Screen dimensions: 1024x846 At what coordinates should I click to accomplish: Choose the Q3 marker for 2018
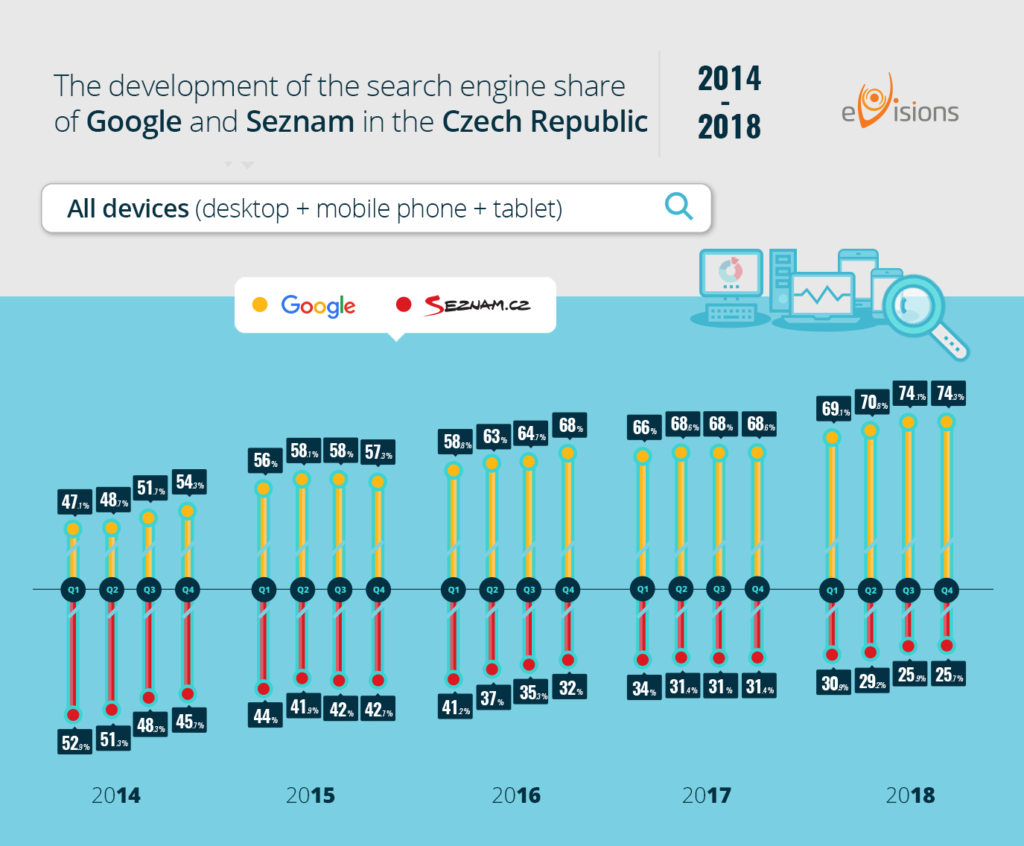click(x=908, y=590)
